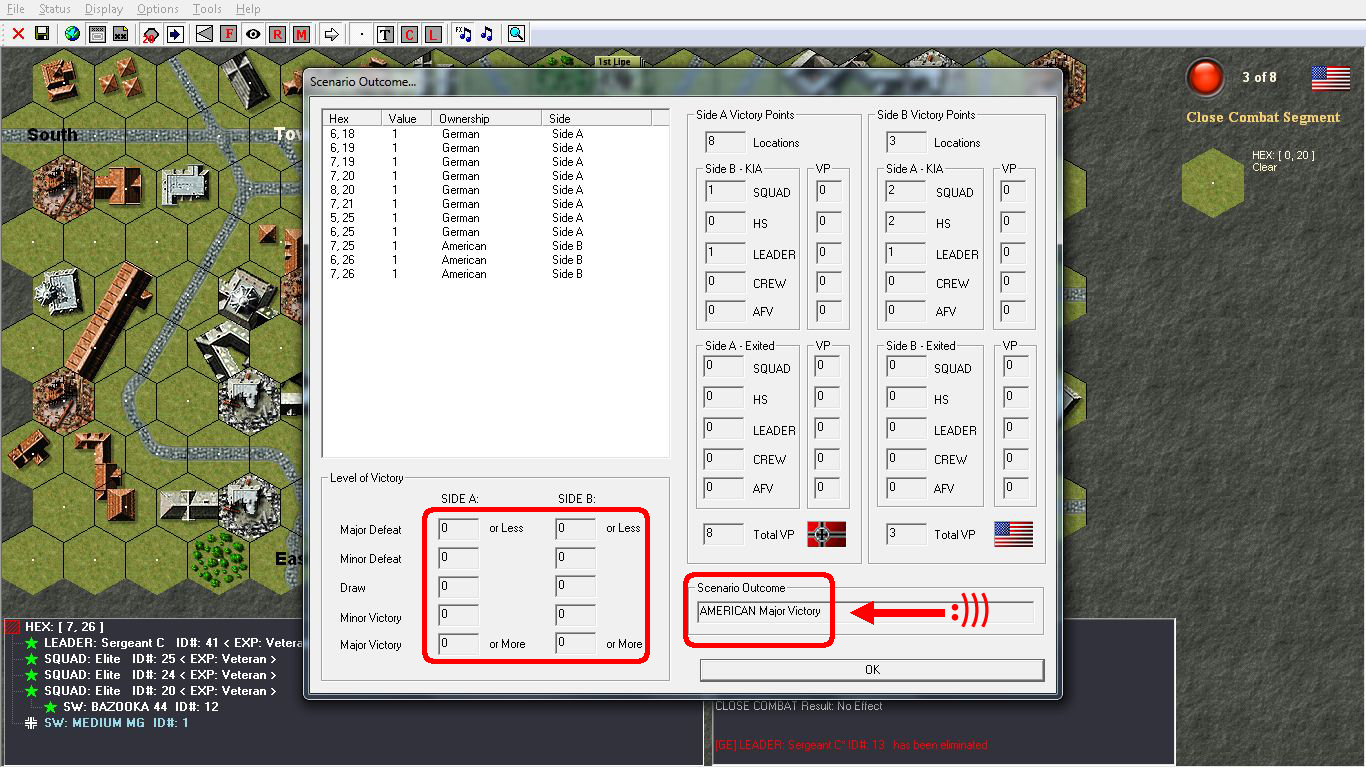Toggle the red M toolbar button

pyautogui.click(x=301, y=34)
